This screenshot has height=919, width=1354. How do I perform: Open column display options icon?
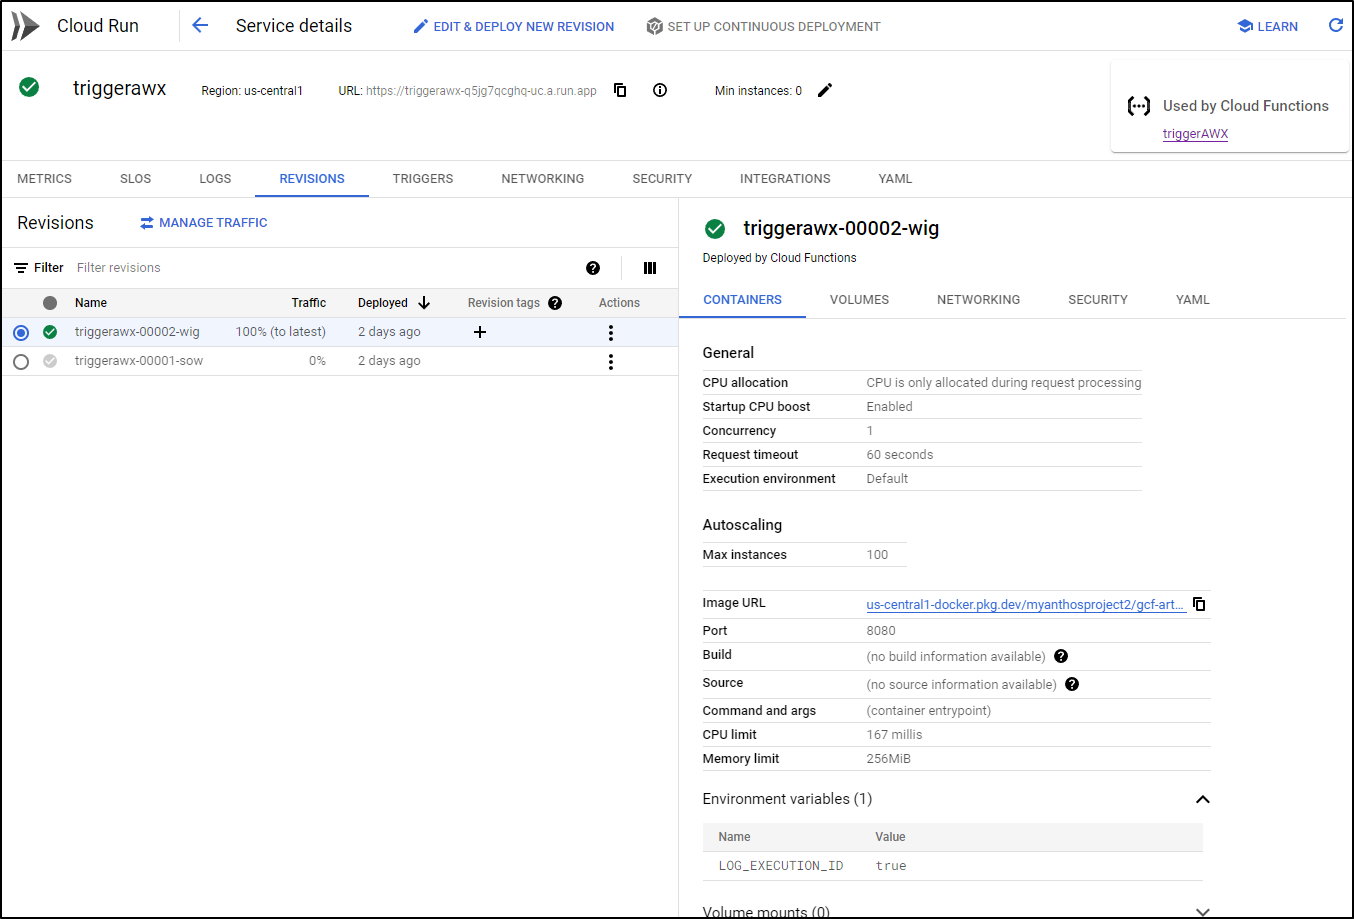click(x=650, y=268)
